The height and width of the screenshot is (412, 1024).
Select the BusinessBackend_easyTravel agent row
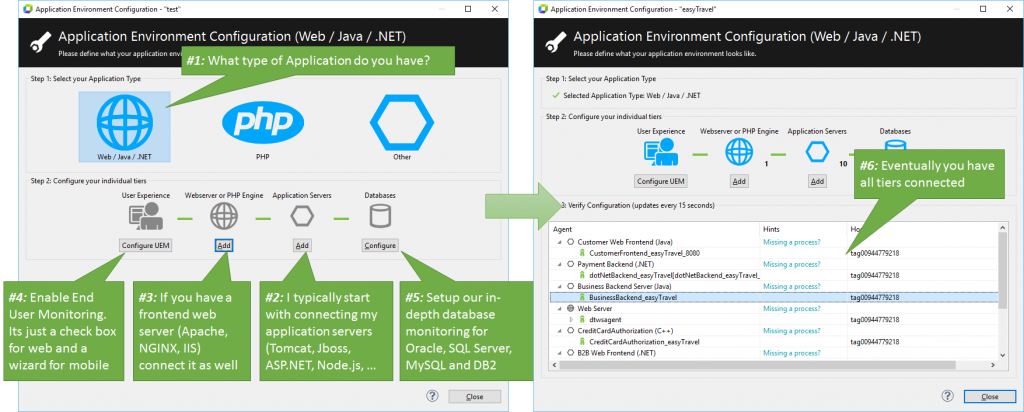pyautogui.click(x=775, y=297)
